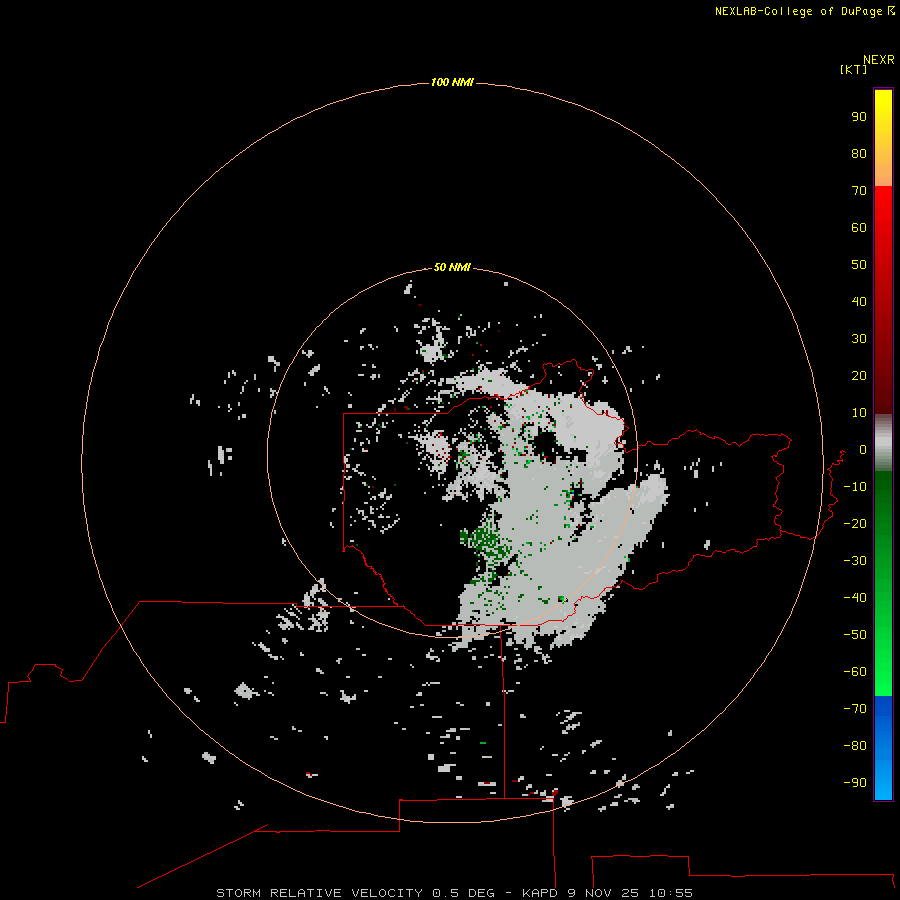Screen dimensions: 900x900
Task: Click the 100 NMI range ring label
Action: pos(452,82)
